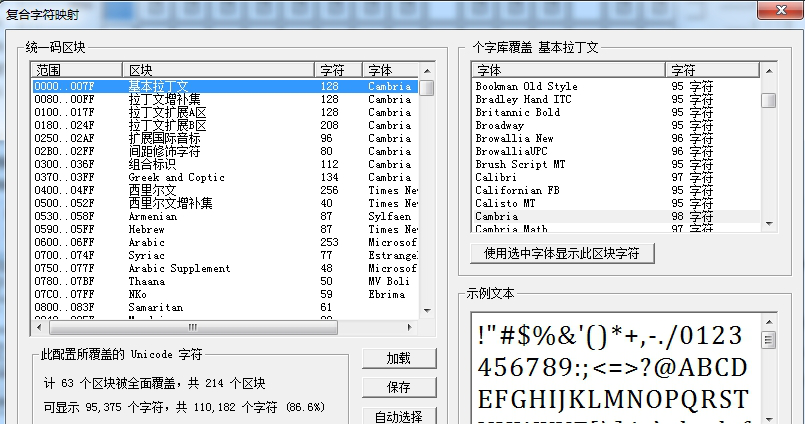Select the NKo block row
Viewport: 805px width, 440px height.
225,294
